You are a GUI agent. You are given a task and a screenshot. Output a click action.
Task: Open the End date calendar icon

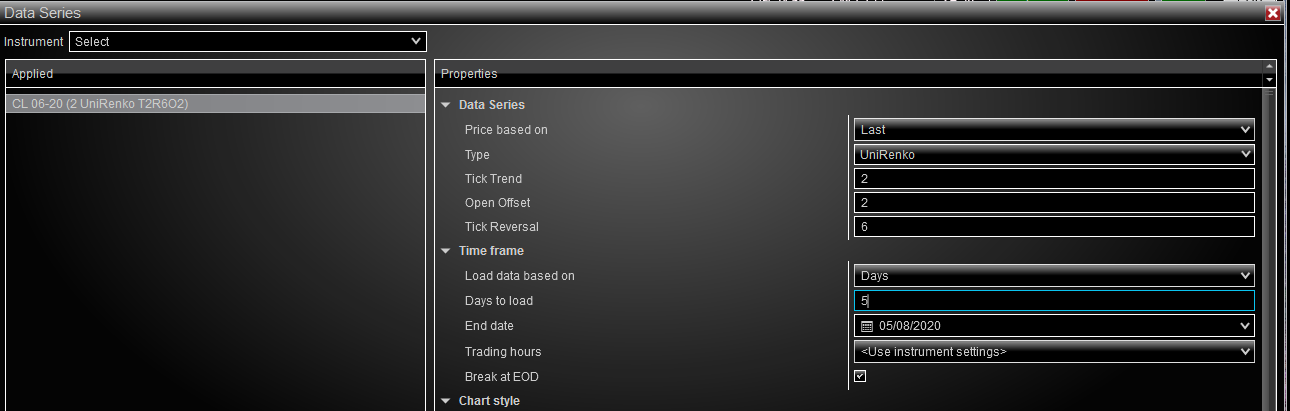tap(867, 326)
